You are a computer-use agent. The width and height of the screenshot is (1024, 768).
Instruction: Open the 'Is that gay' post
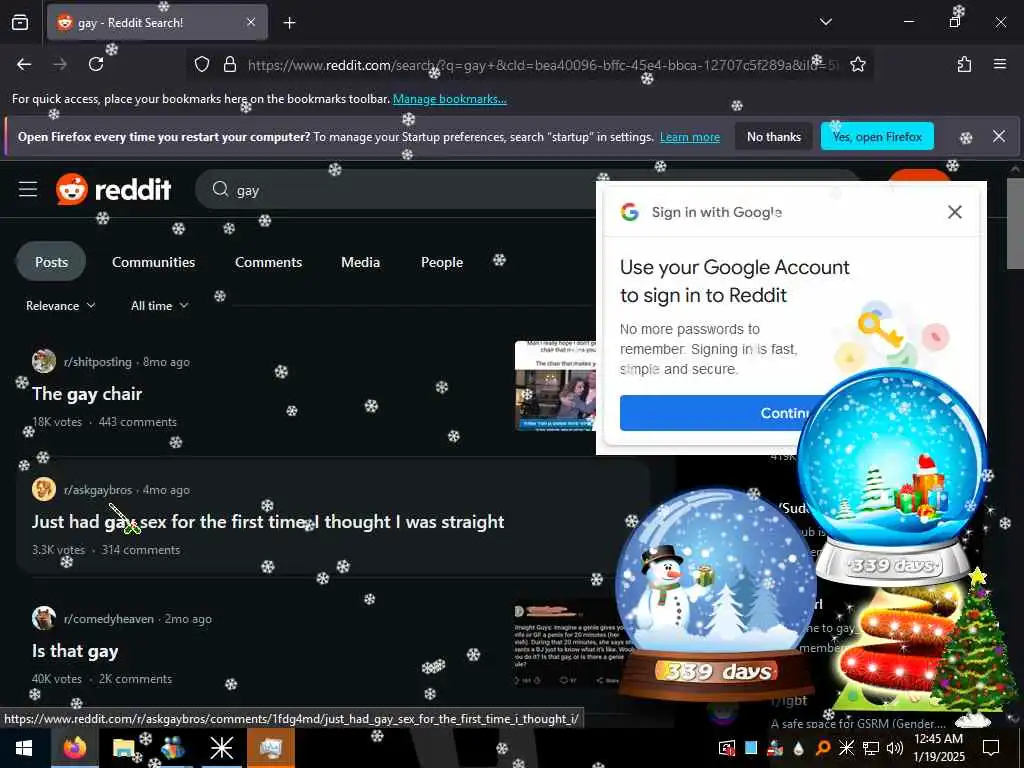[75, 651]
